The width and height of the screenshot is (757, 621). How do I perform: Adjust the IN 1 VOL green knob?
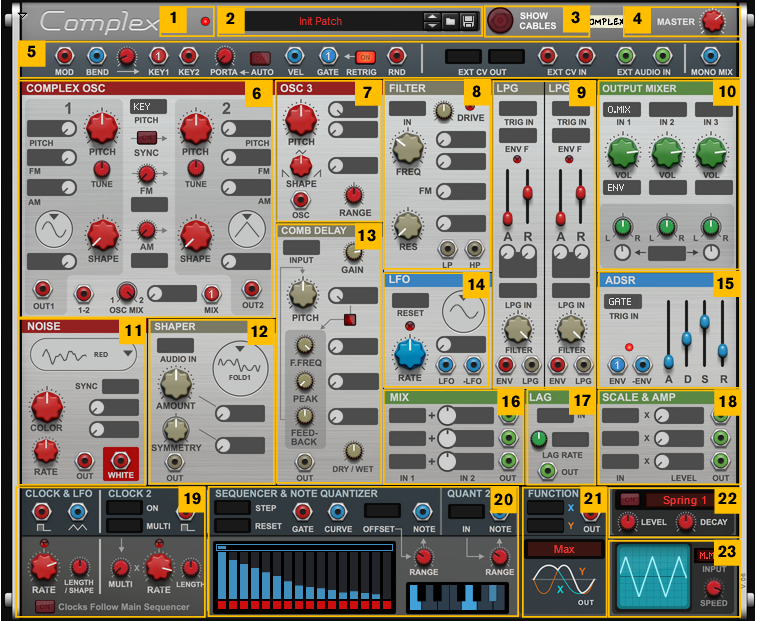click(x=623, y=153)
